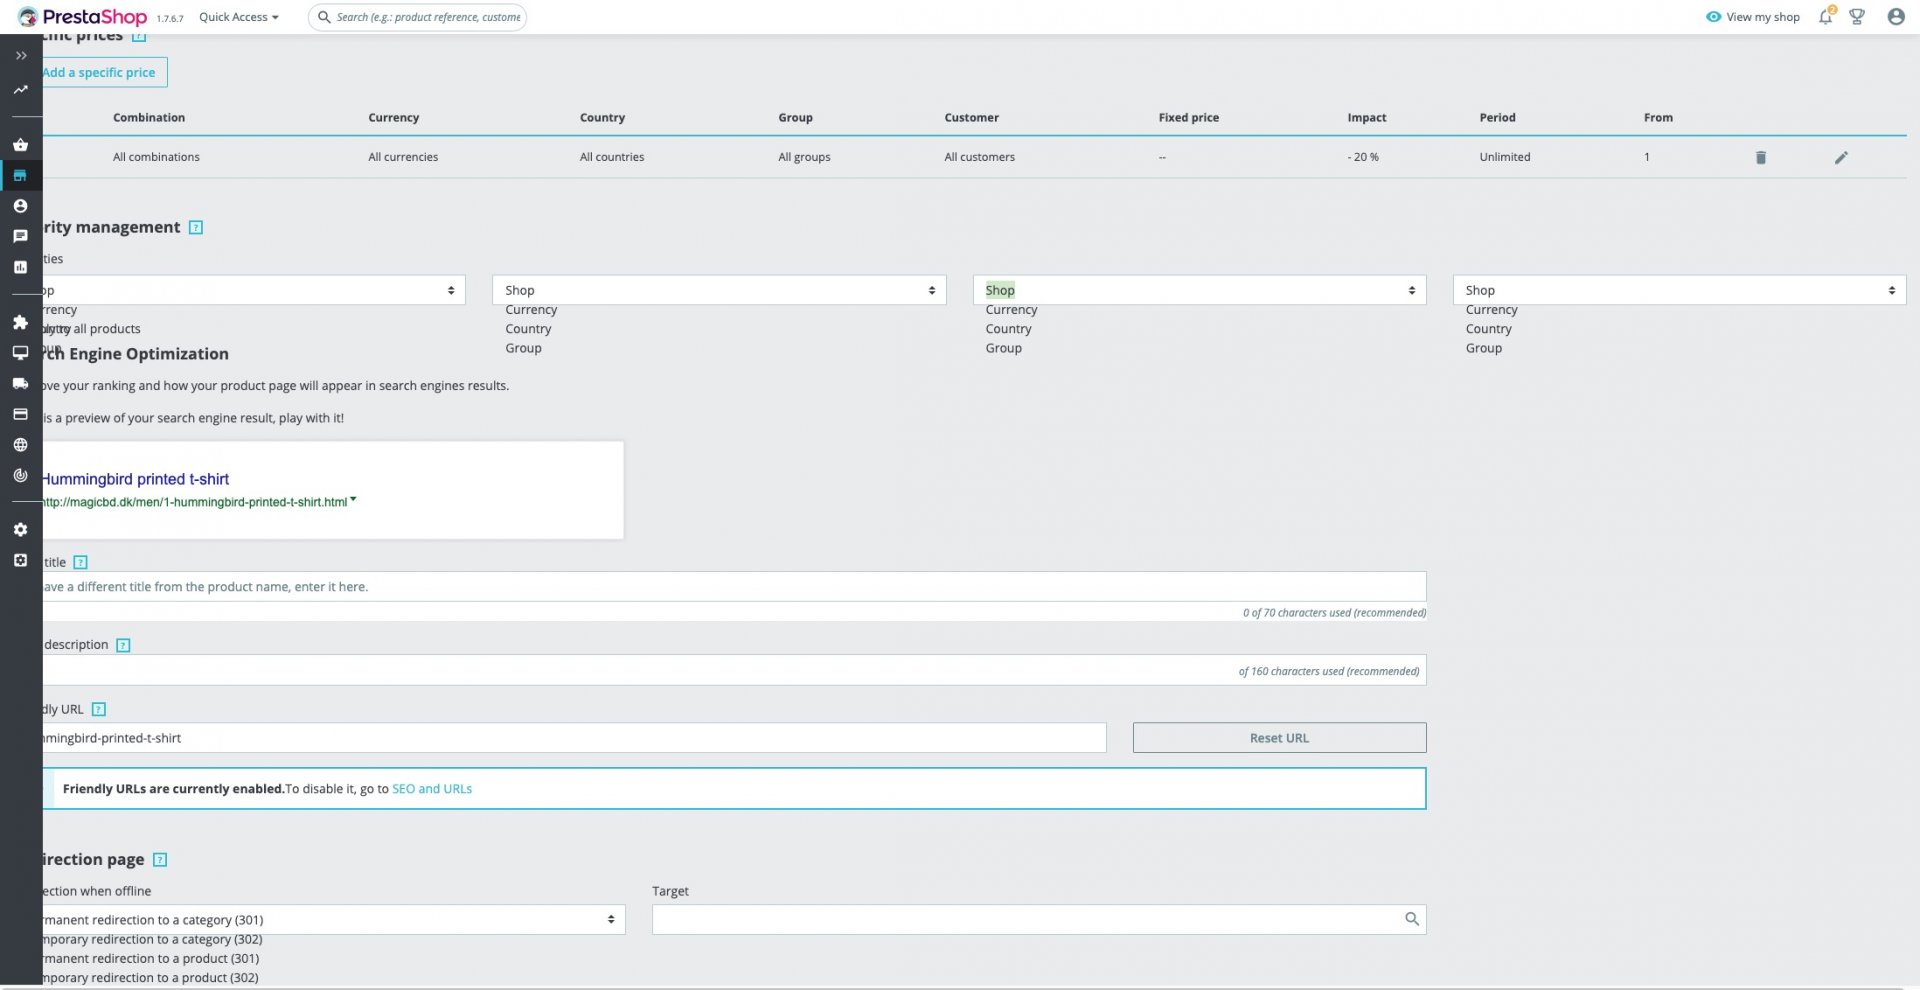Click the Reset URL button
The image size is (1920, 990).
[1279, 738]
